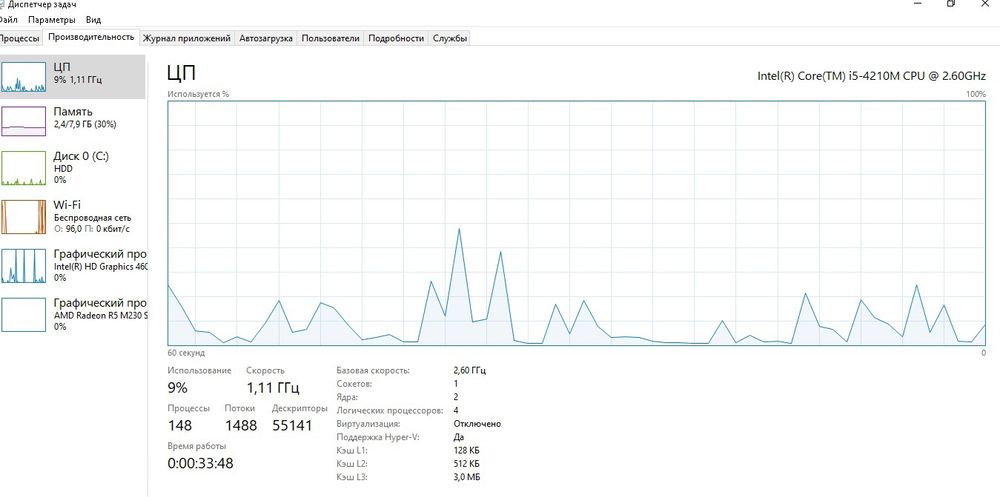The image size is (1000, 497).
Task: Click the Intel(R) Core(TM) i5-4210M CPU label
Action: pyautogui.click(x=871, y=76)
